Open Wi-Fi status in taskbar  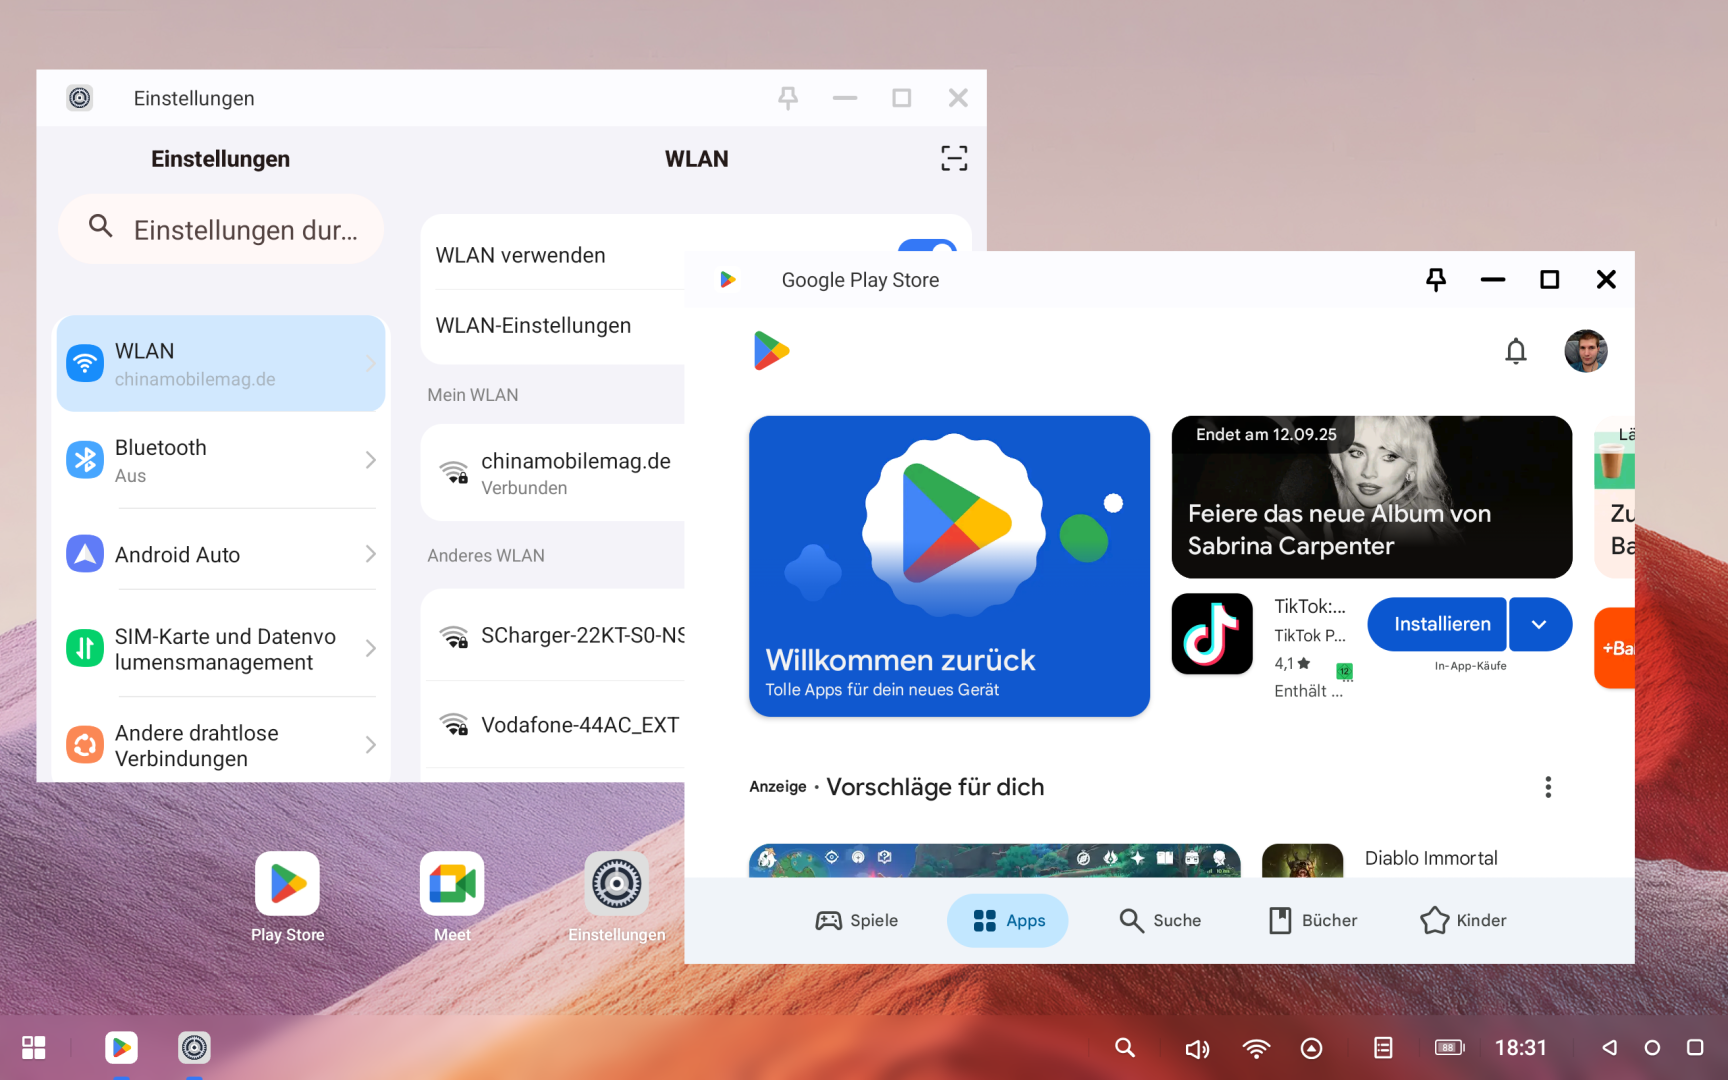point(1256,1047)
